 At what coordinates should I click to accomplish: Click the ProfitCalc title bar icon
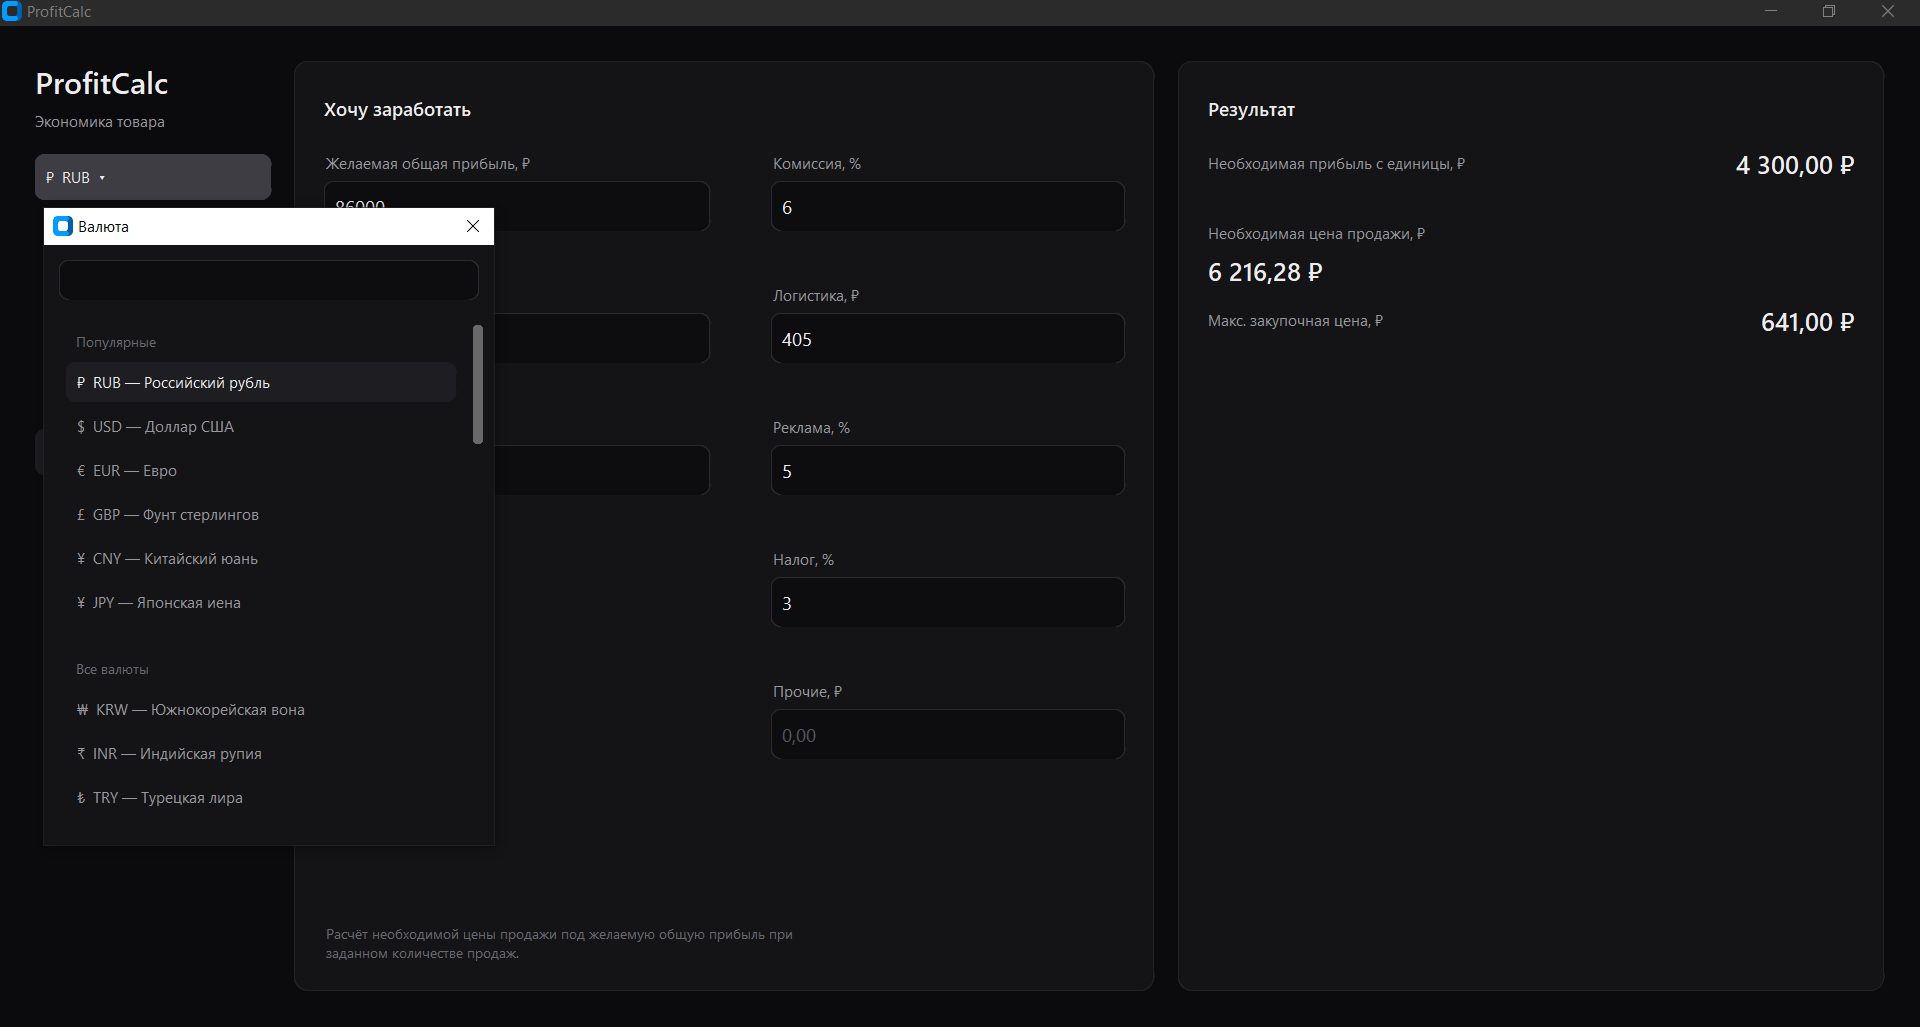[x=12, y=12]
